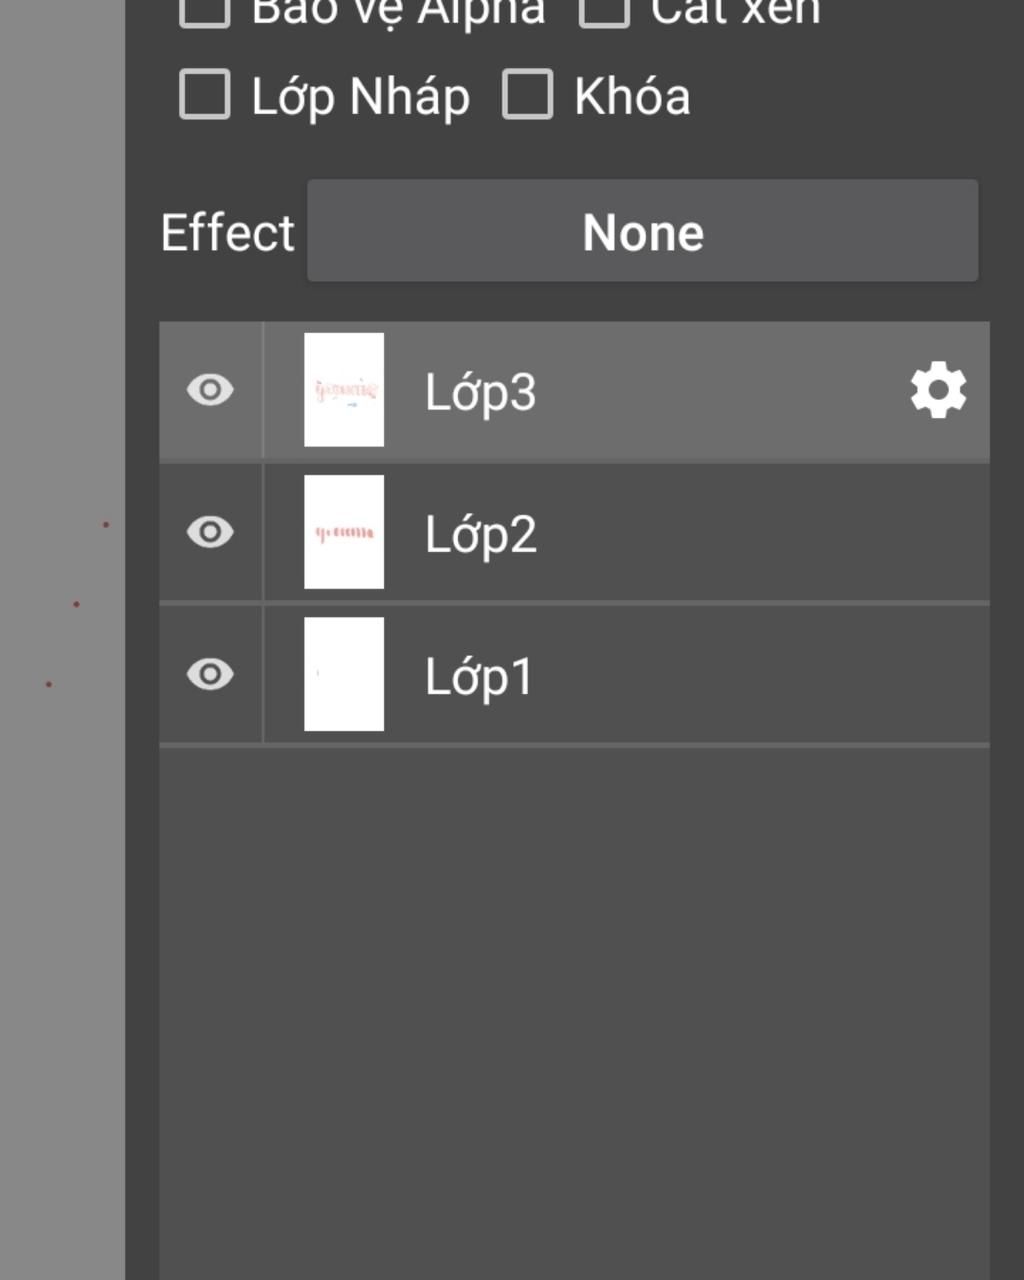Choose the Lớp3 layer name
The width and height of the screenshot is (1024, 1280).
(x=481, y=392)
